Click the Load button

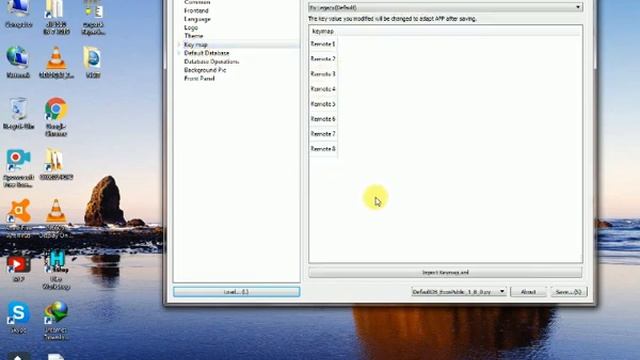(x=236, y=291)
